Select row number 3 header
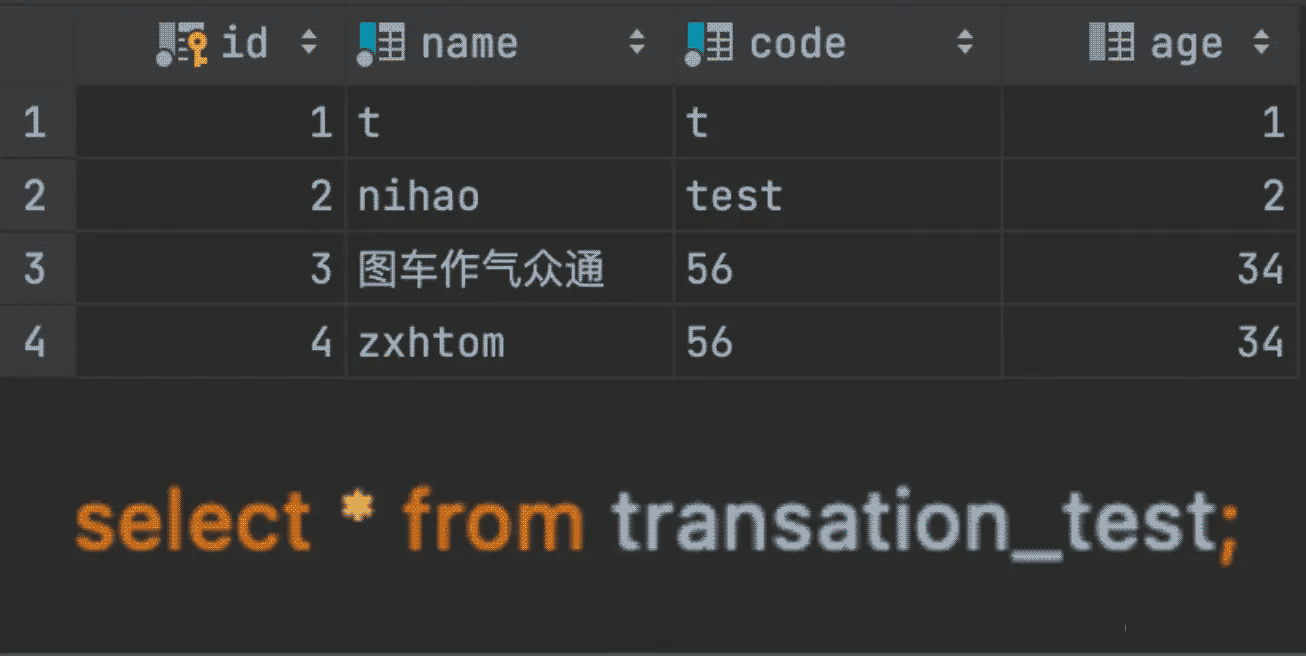1306x656 pixels. click(35, 268)
